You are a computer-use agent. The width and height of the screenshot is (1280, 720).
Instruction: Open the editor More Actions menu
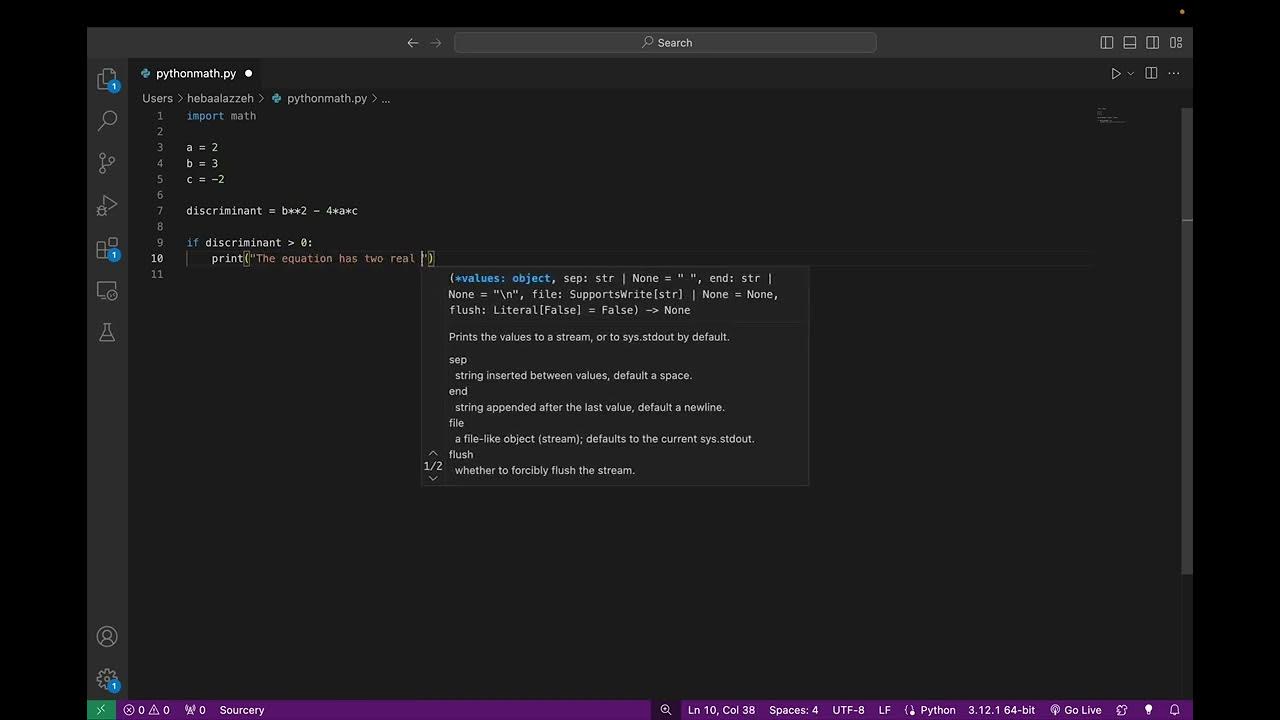(1174, 73)
